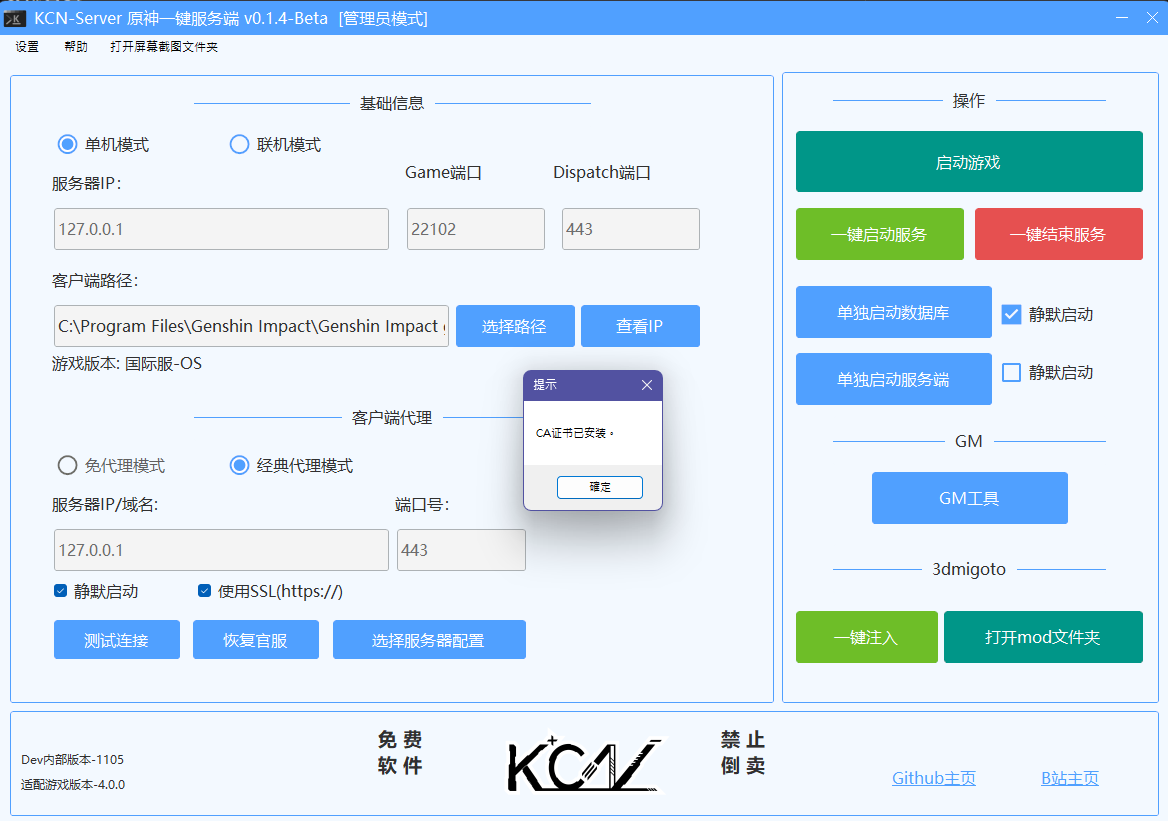Open the Github主页 link
Viewport: 1168px width, 821px height.
(x=932, y=778)
